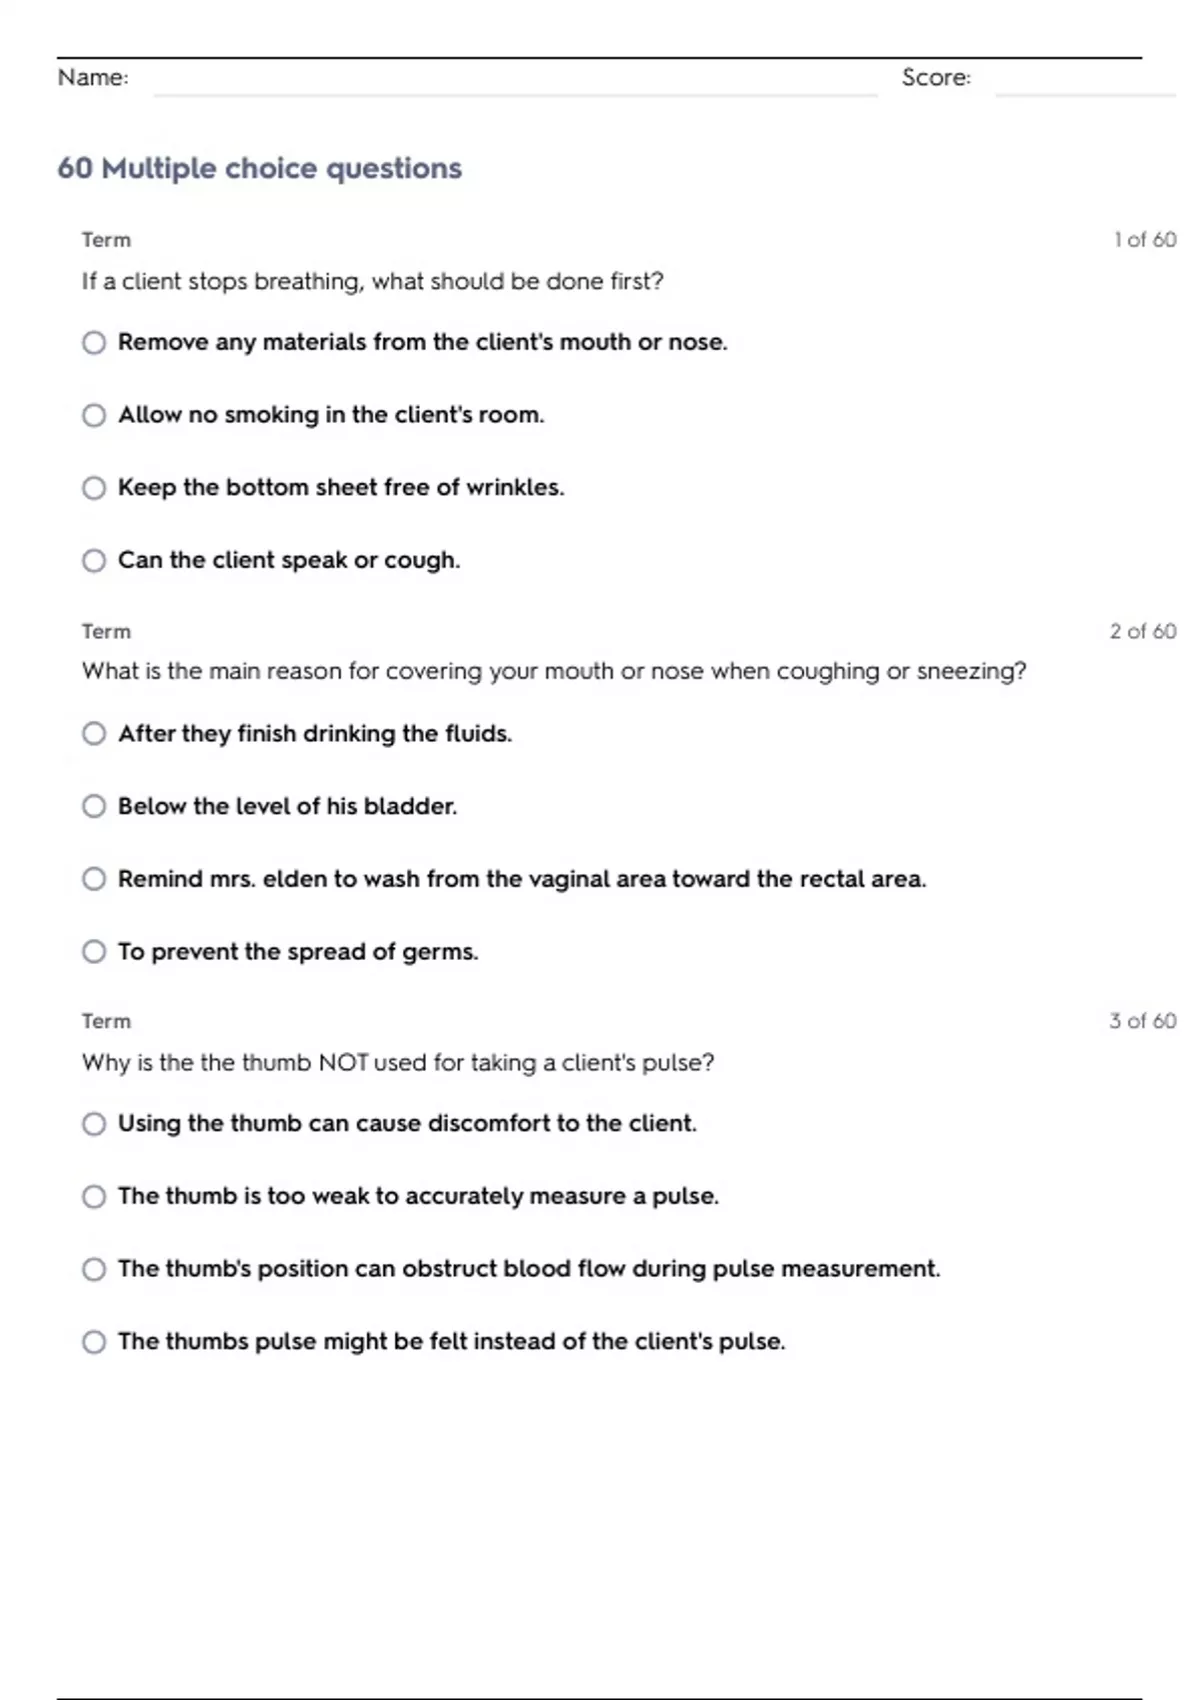Viewport: 1200px width, 1700px height.
Task: Choose 'Below the level of his bladder'
Action: [94, 806]
